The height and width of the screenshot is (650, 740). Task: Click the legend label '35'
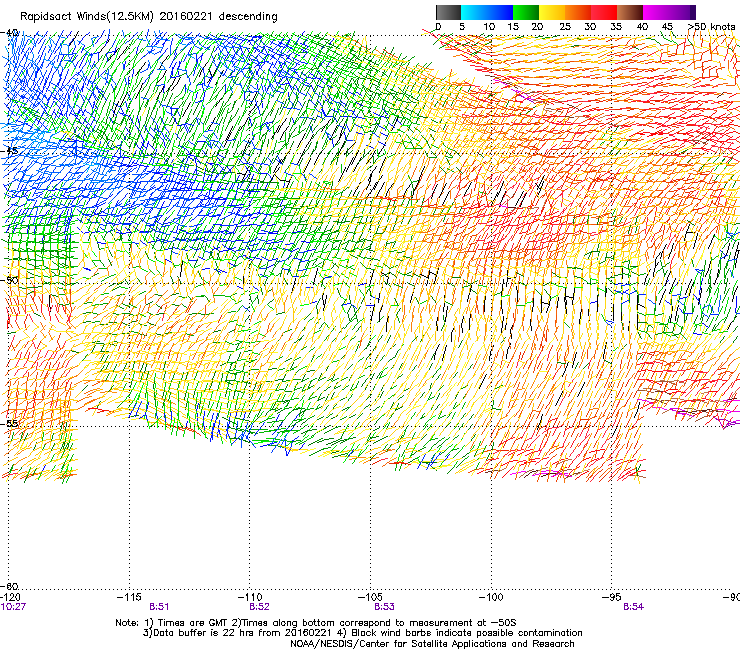616,27
